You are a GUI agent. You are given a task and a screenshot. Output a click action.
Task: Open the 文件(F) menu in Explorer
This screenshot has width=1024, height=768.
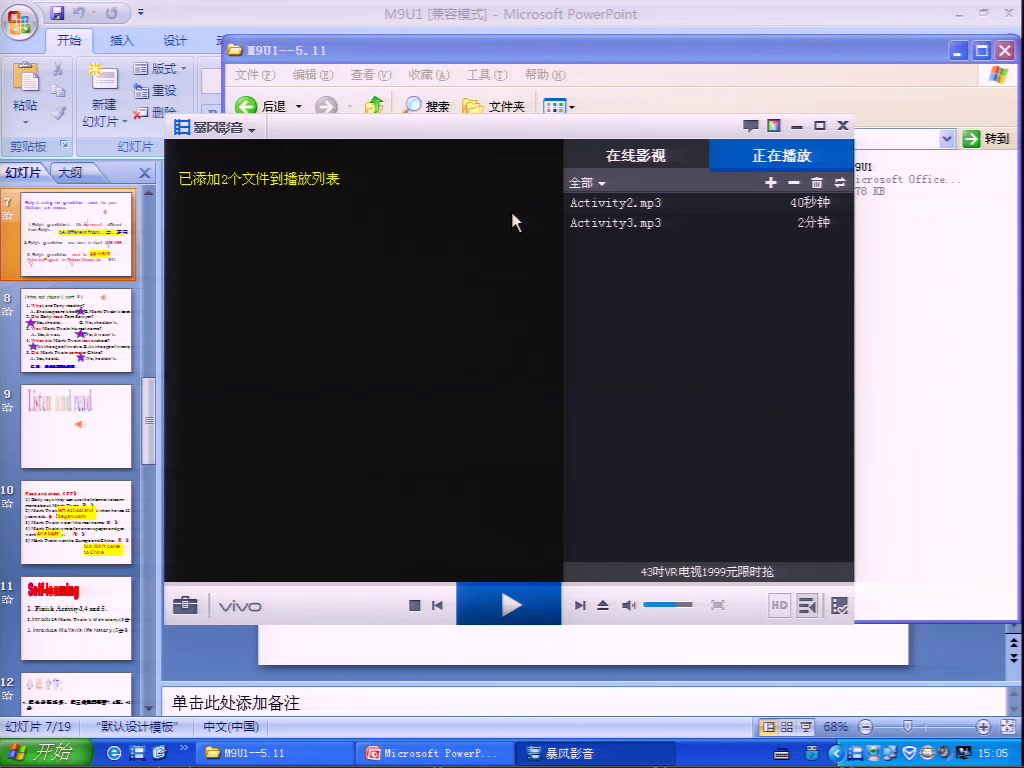255,75
